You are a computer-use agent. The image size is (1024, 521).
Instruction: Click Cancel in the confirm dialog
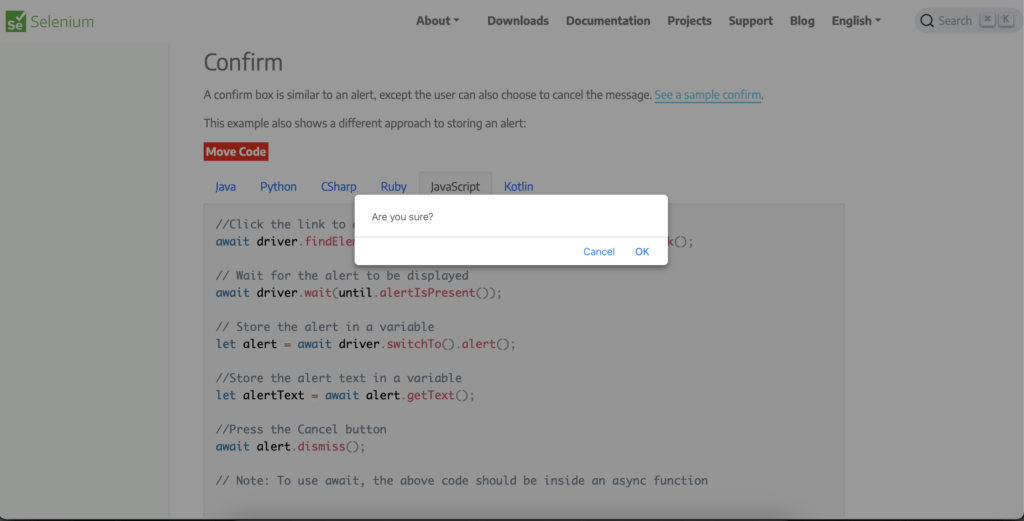(x=599, y=251)
